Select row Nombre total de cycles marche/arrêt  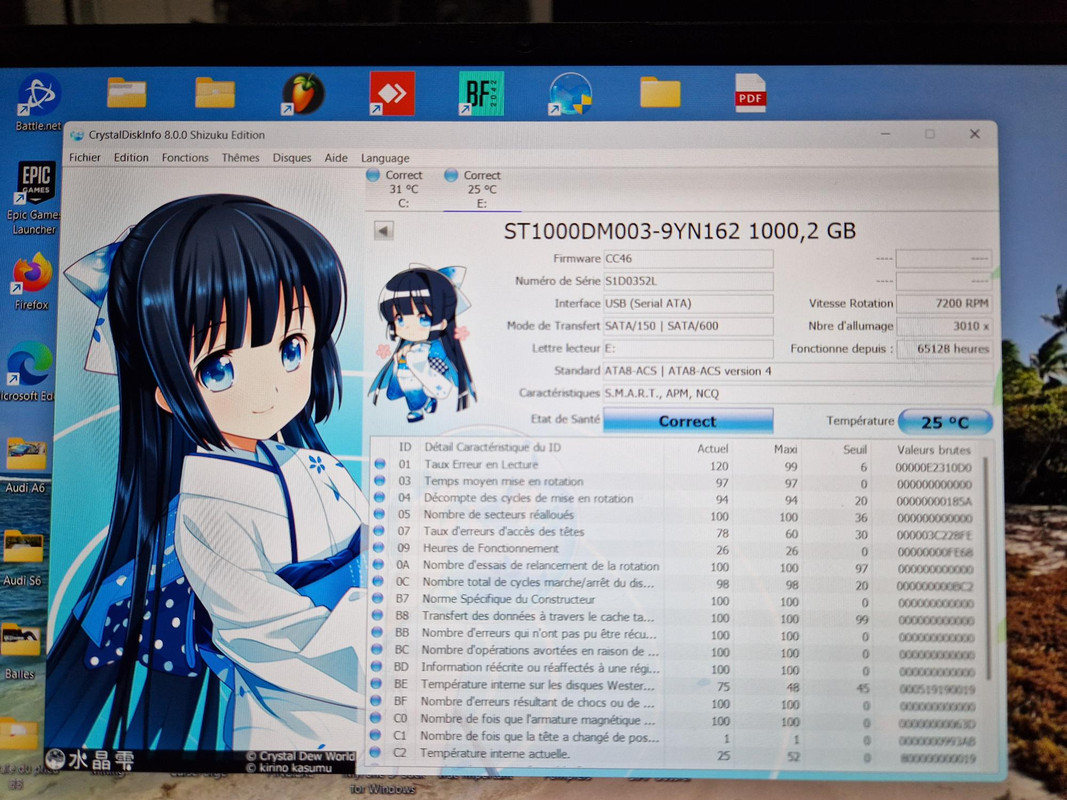(676, 583)
